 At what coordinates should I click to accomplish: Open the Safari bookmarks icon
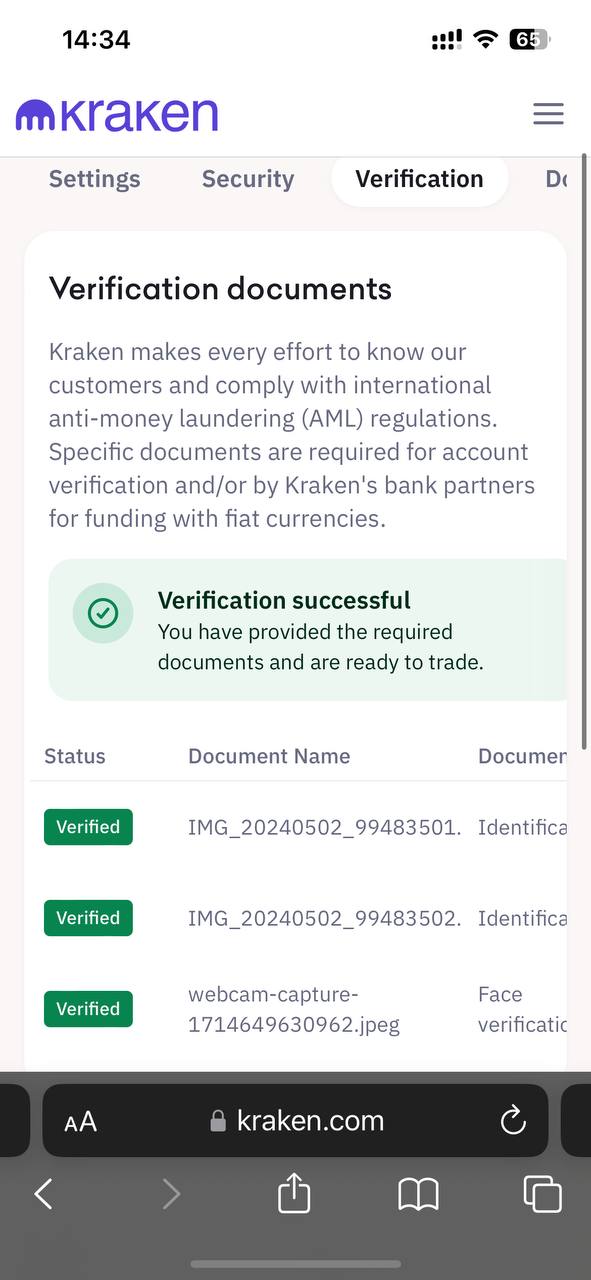pyautogui.click(x=418, y=1194)
